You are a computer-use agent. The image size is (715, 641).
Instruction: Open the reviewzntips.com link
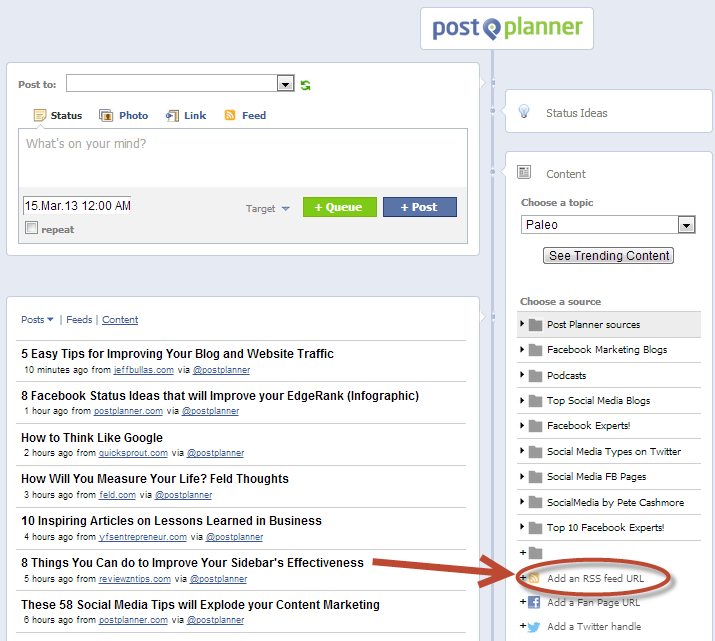[x=135, y=579]
